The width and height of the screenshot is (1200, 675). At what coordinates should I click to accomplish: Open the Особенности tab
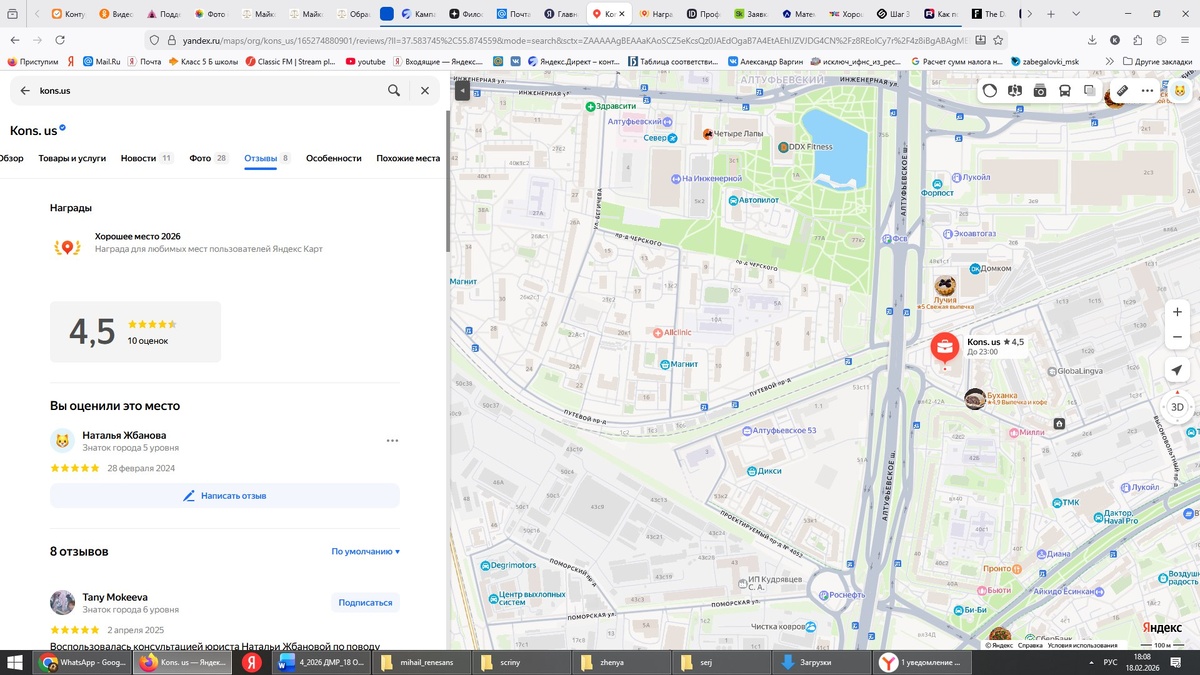pyautogui.click(x=333, y=158)
